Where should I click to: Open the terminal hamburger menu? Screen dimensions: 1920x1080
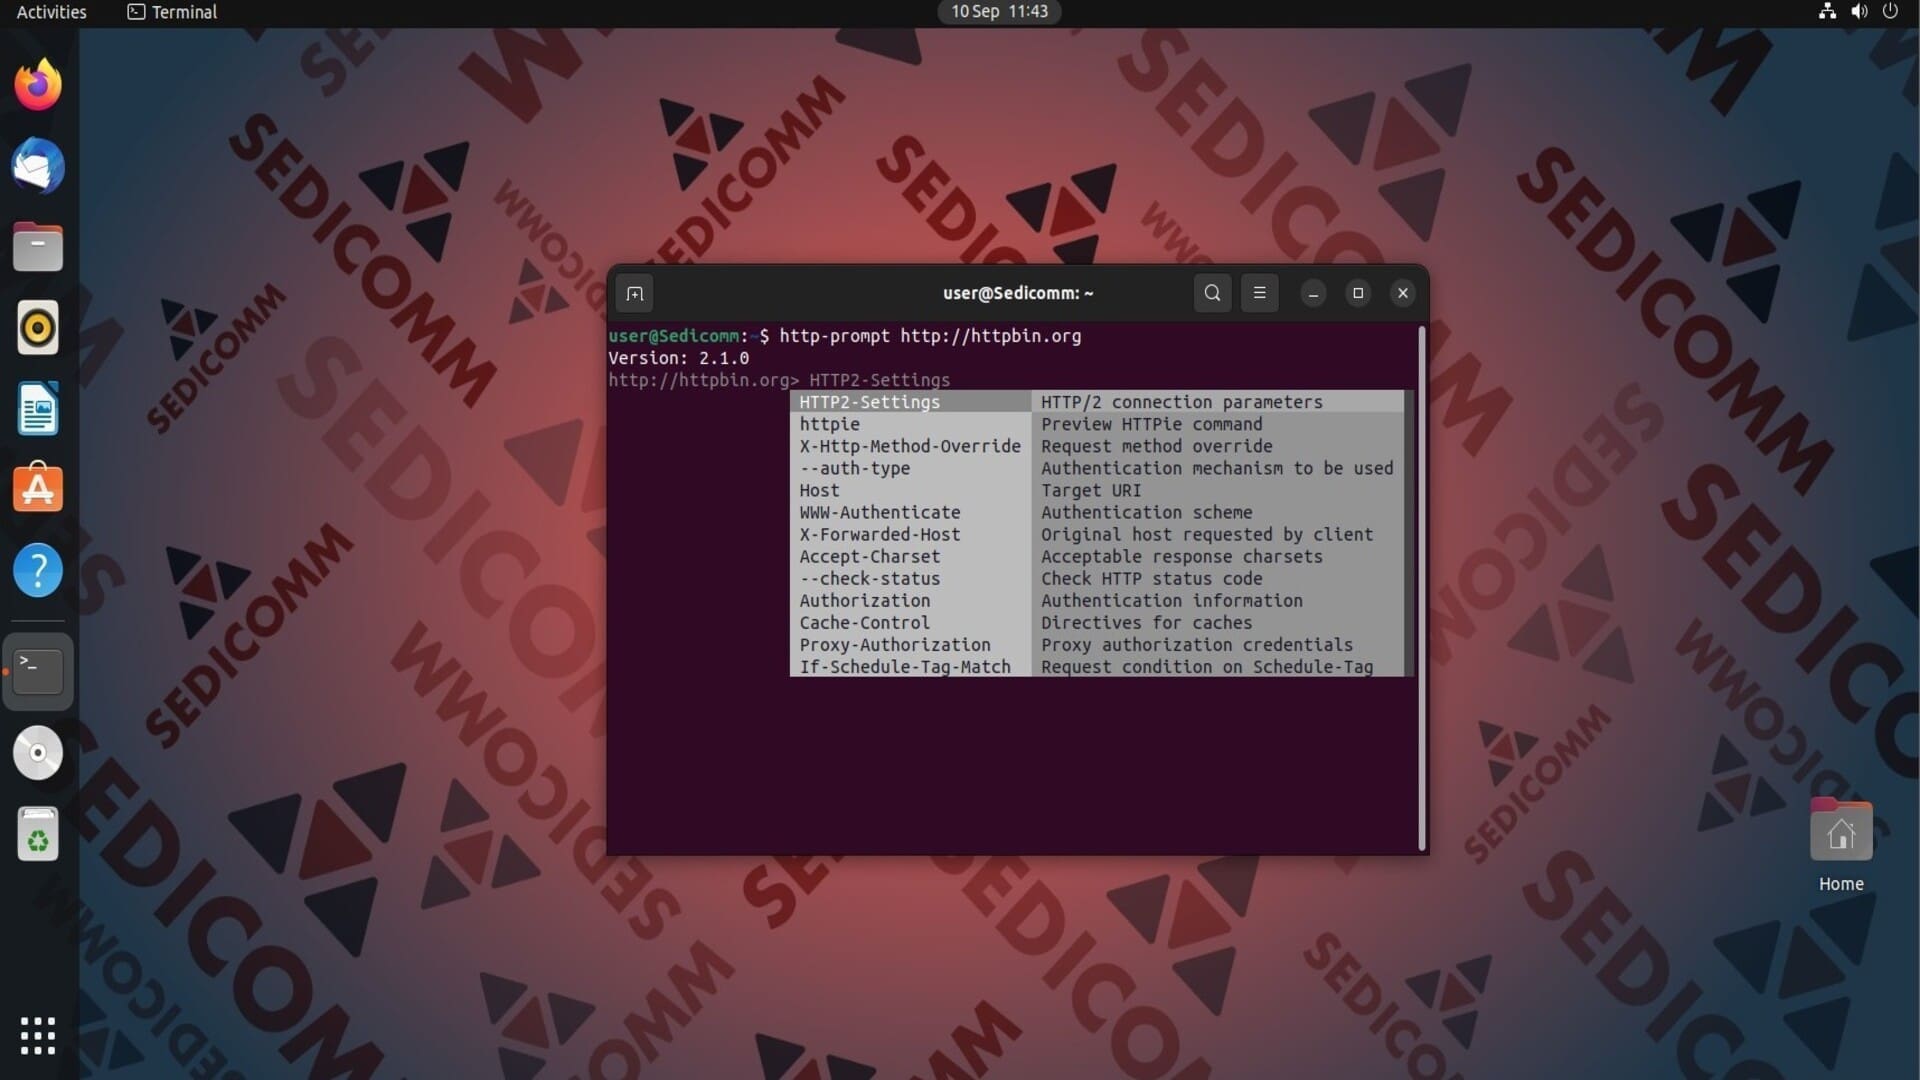[1259, 293]
